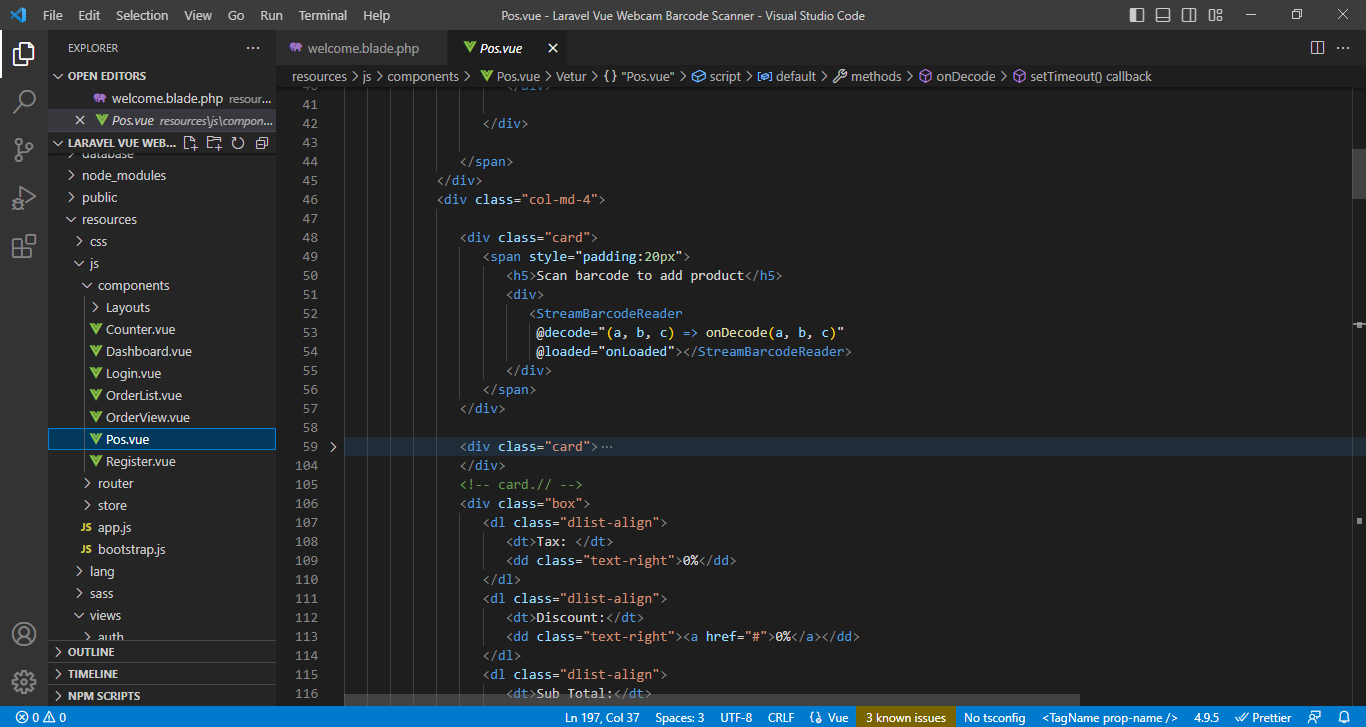Open the Customize Layout button

pyautogui.click(x=1215, y=15)
